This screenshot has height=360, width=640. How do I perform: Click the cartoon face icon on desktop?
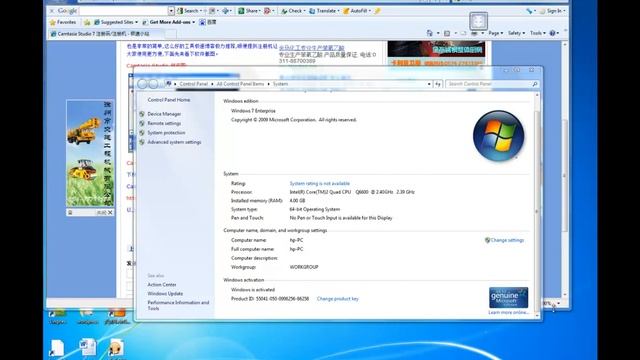(x=116, y=348)
